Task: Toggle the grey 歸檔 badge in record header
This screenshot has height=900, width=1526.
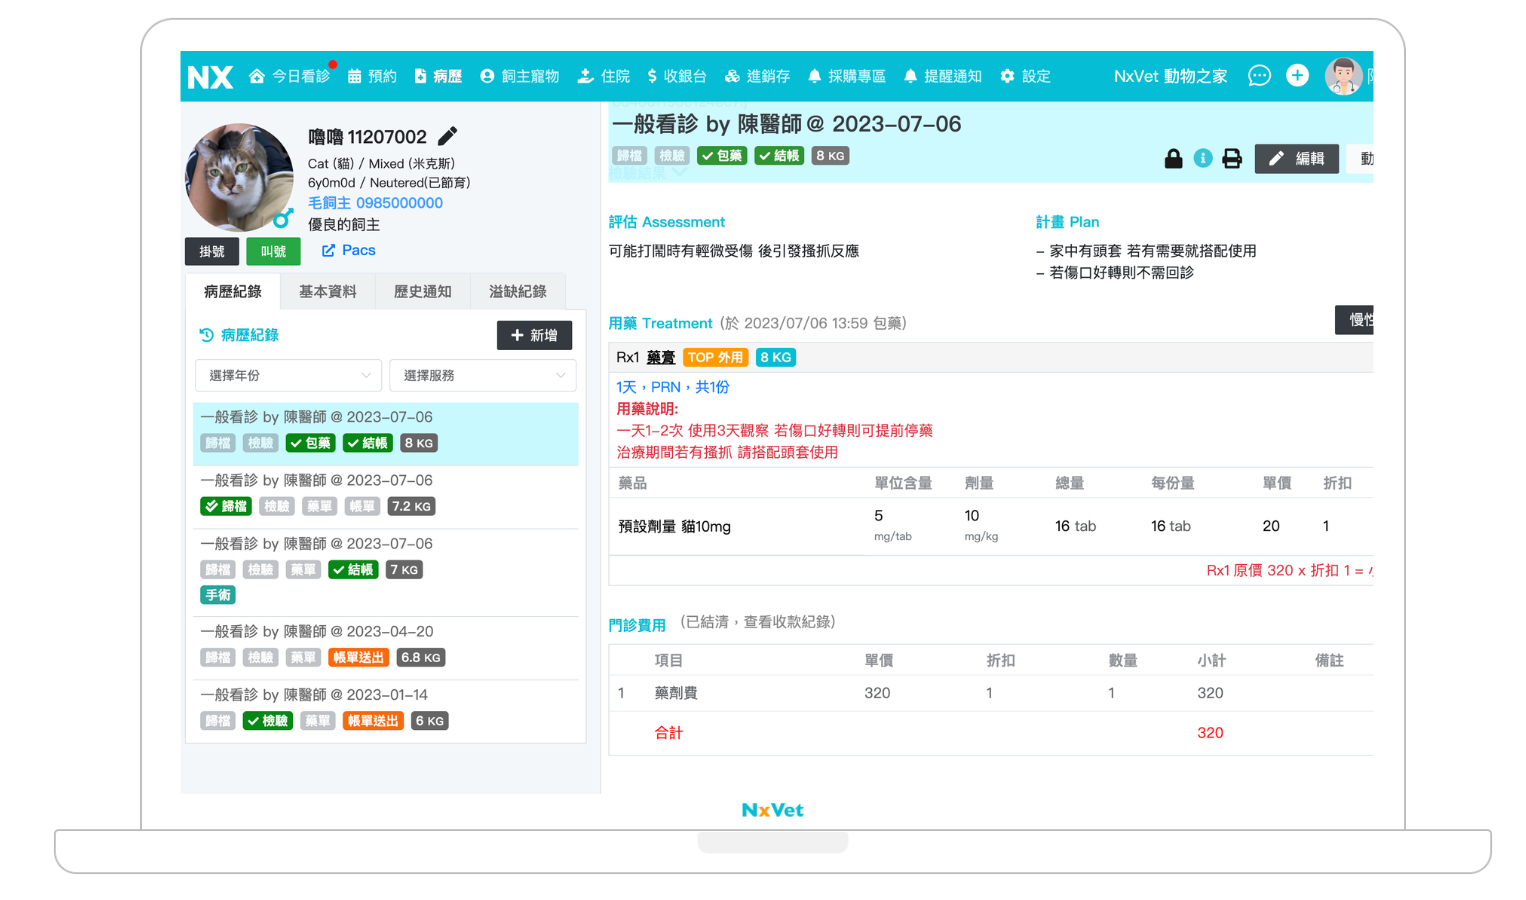Action: [x=629, y=156]
